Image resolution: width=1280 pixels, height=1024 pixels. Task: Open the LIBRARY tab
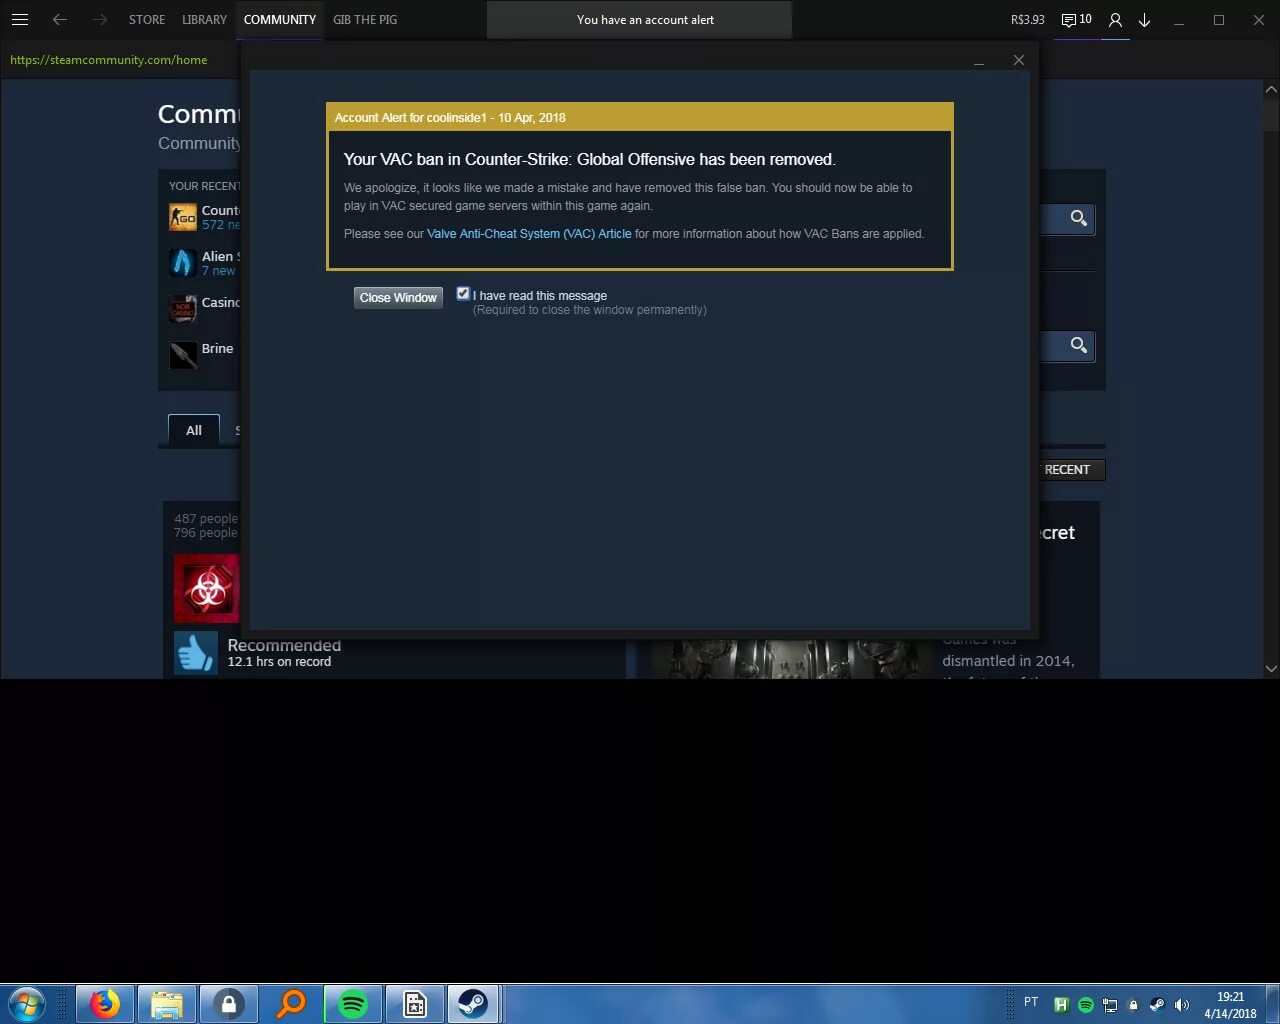(x=204, y=19)
